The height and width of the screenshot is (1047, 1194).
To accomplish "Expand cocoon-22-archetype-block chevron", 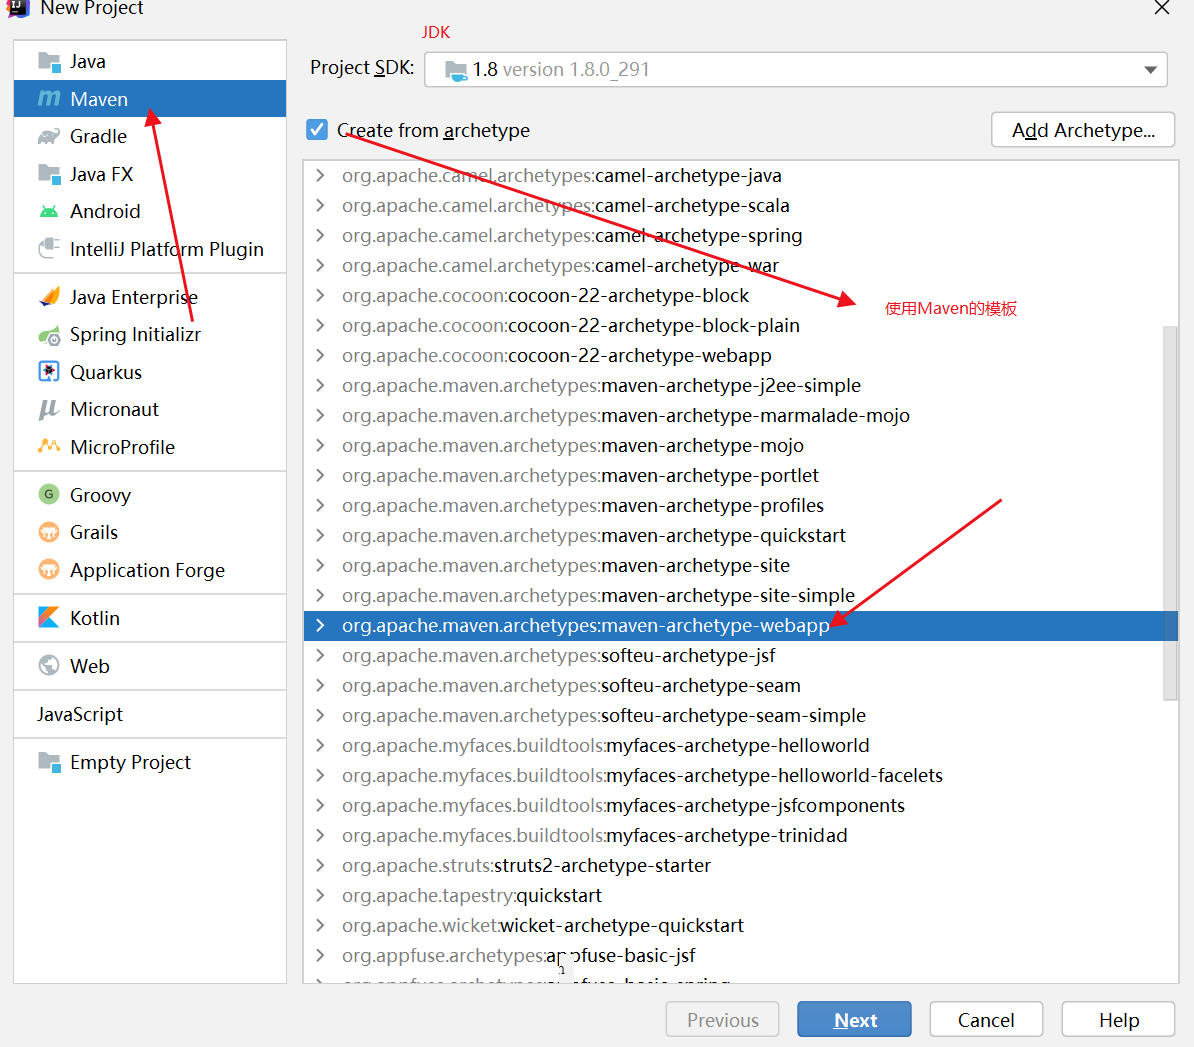I will coord(321,295).
